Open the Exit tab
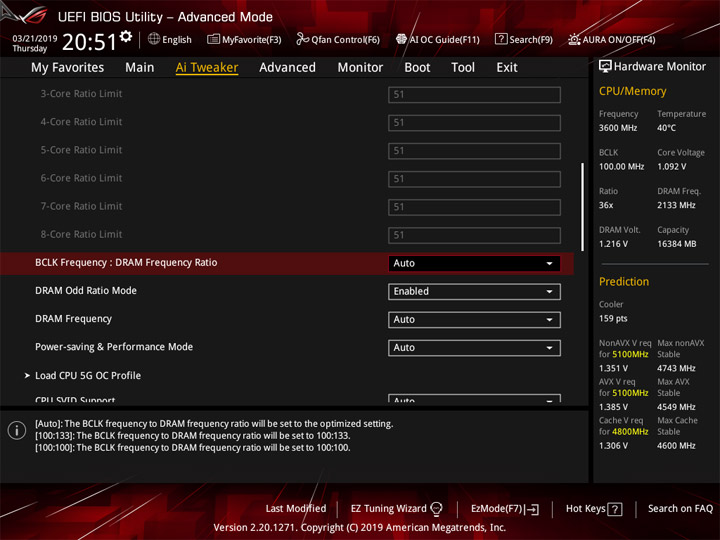The image size is (720, 540). (x=506, y=68)
